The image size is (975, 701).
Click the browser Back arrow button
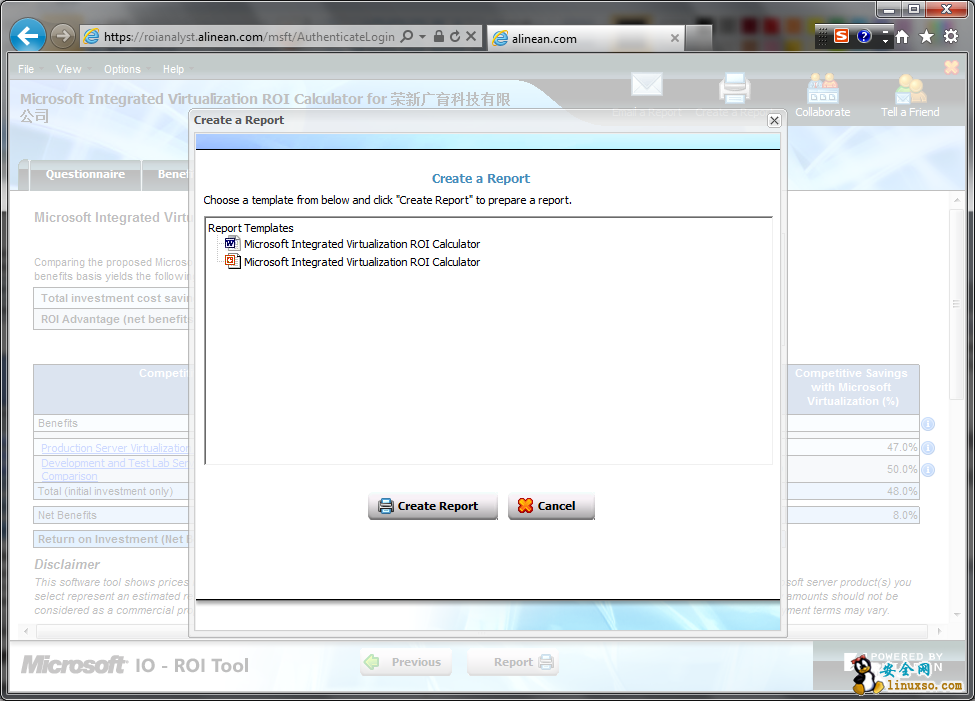(x=27, y=37)
